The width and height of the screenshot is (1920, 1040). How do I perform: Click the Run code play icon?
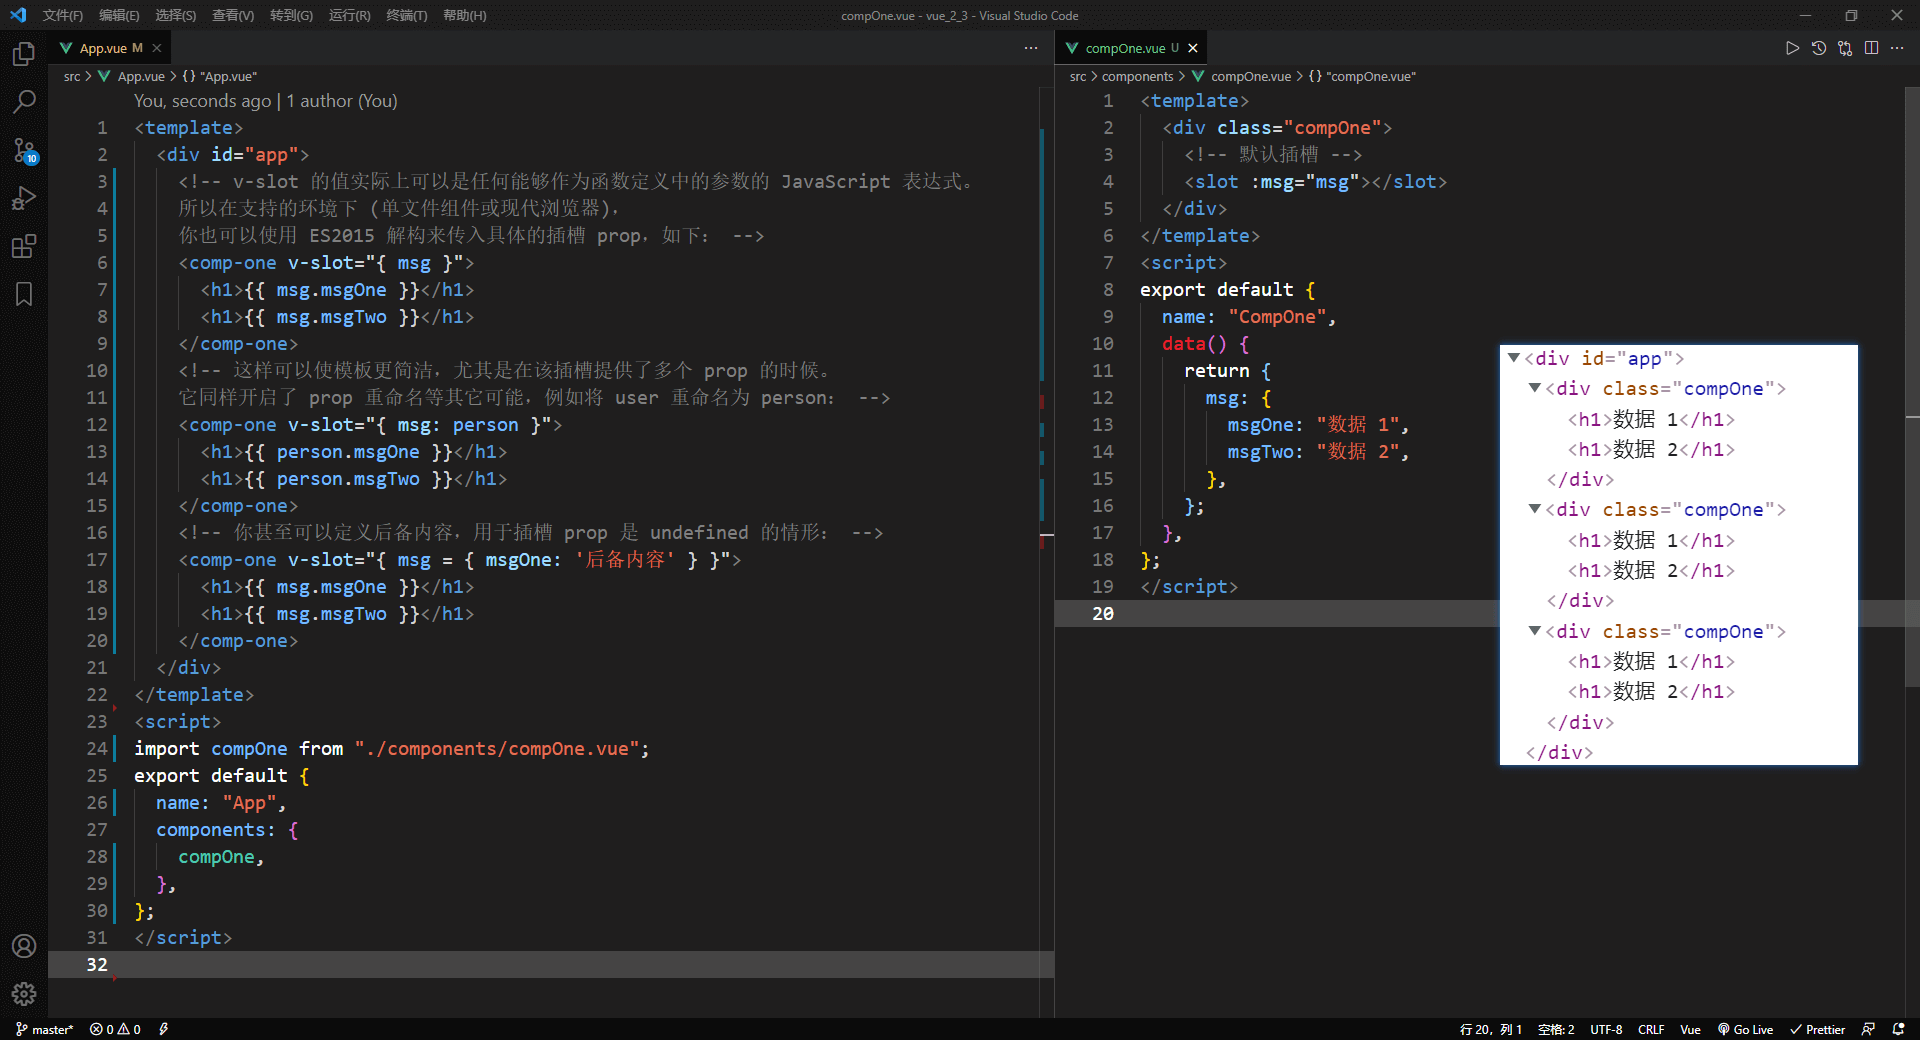[x=1792, y=48]
